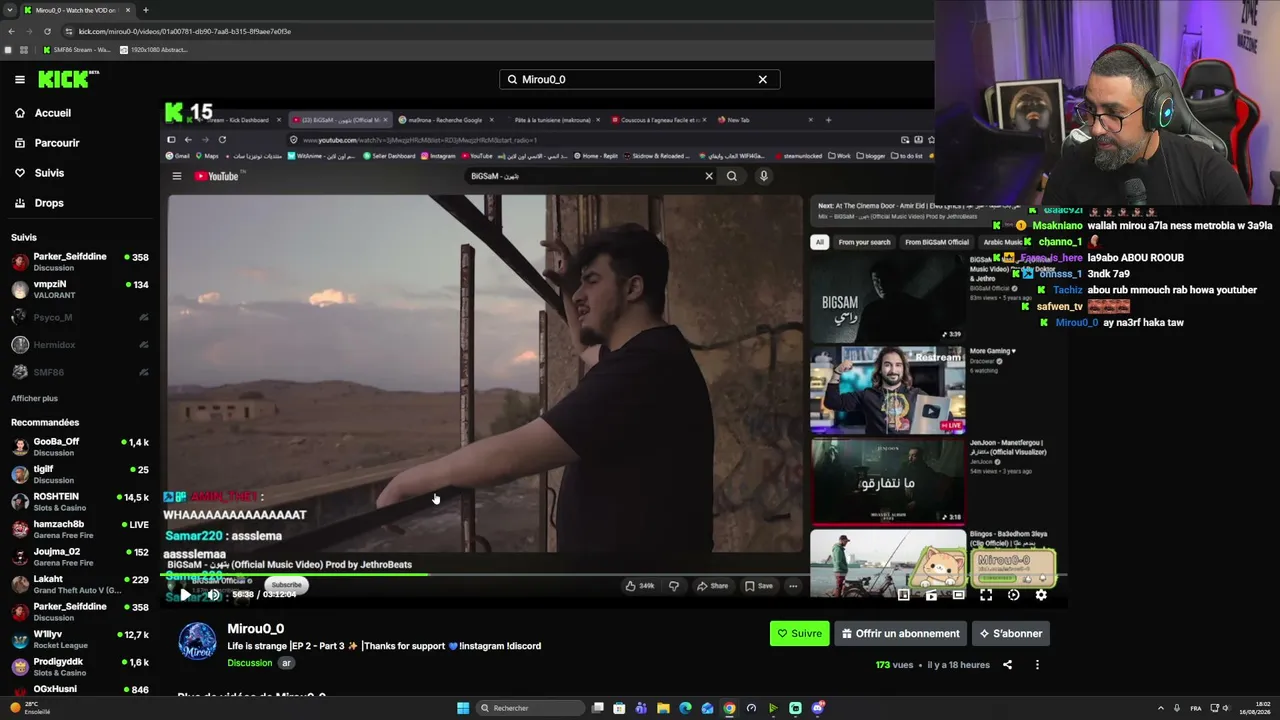This screenshot has width=1280, height=720.
Task: Click the S'abonner button
Action: 1011,633
